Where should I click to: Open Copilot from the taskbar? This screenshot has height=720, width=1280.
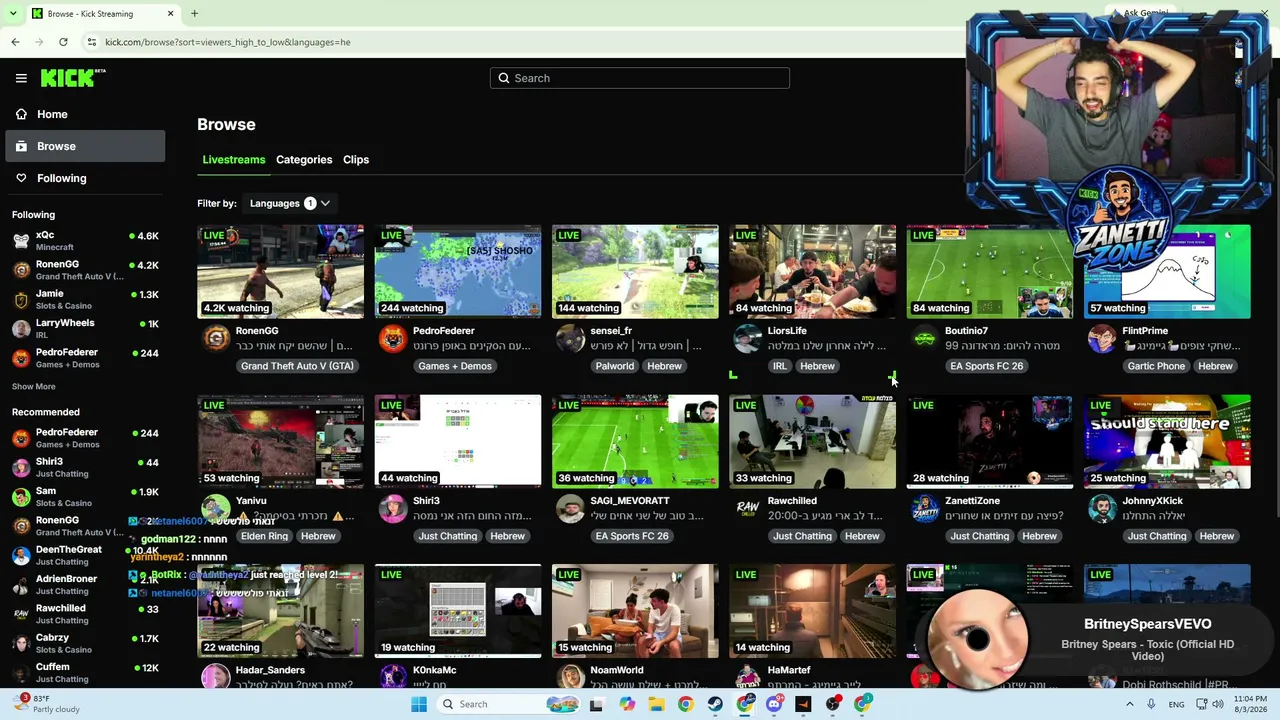(627, 704)
